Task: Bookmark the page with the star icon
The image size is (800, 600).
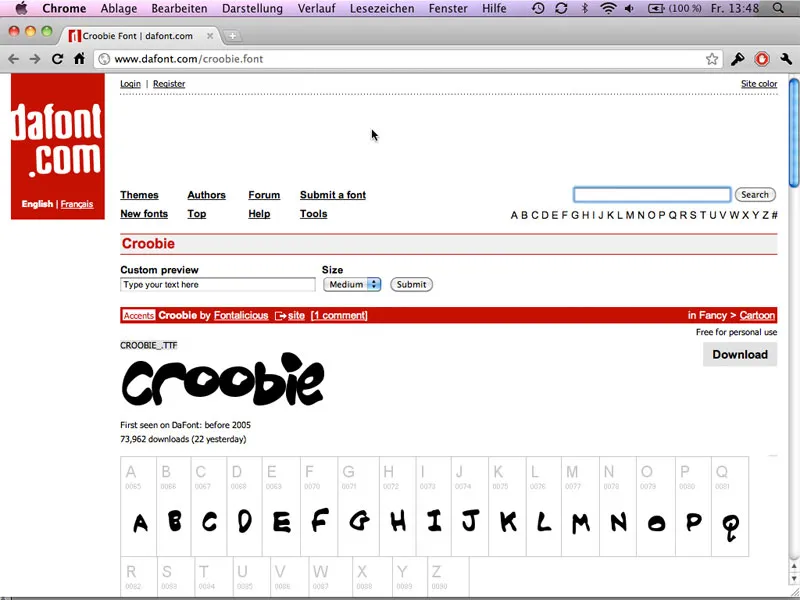Action: 712,59
